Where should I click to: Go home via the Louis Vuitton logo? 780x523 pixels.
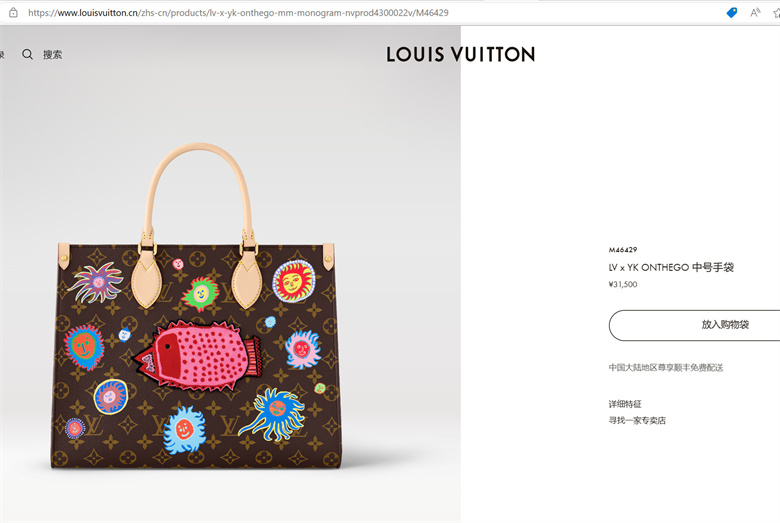[461, 54]
